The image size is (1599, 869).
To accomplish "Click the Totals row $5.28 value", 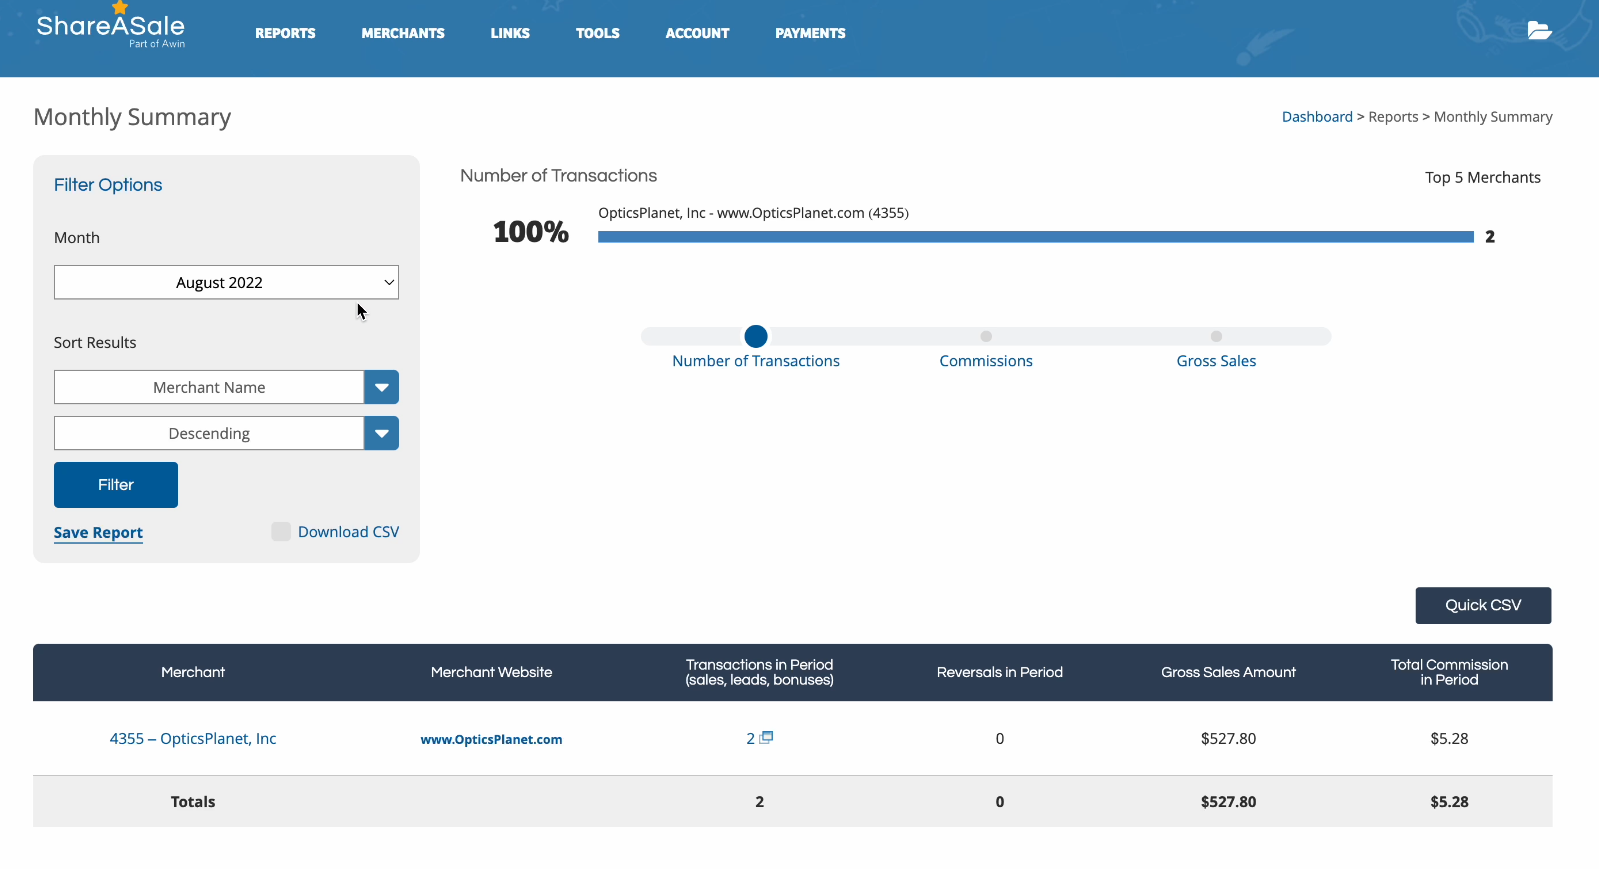I will tap(1449, 802).
